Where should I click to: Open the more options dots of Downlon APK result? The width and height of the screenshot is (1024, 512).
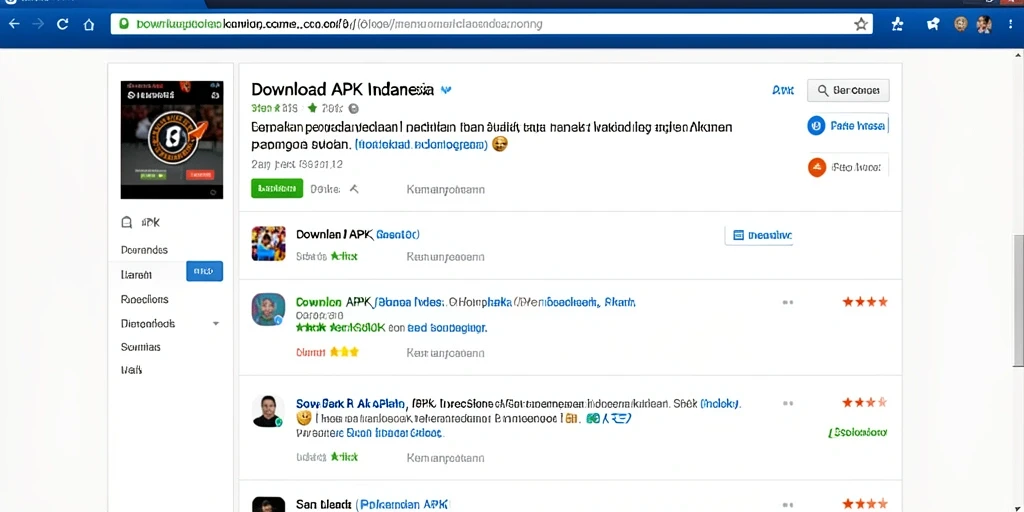point(788,302)
